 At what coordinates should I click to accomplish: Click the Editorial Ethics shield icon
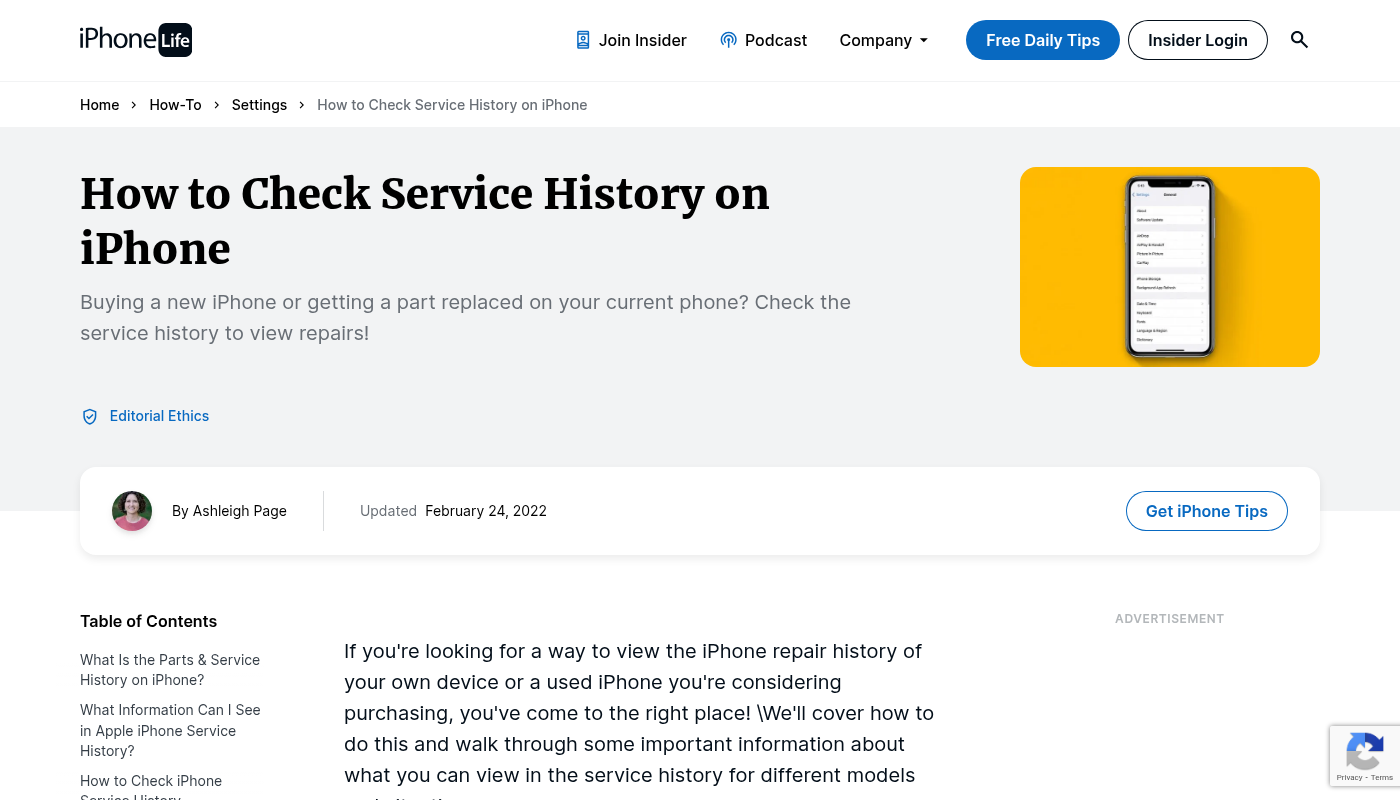[90, 417]
